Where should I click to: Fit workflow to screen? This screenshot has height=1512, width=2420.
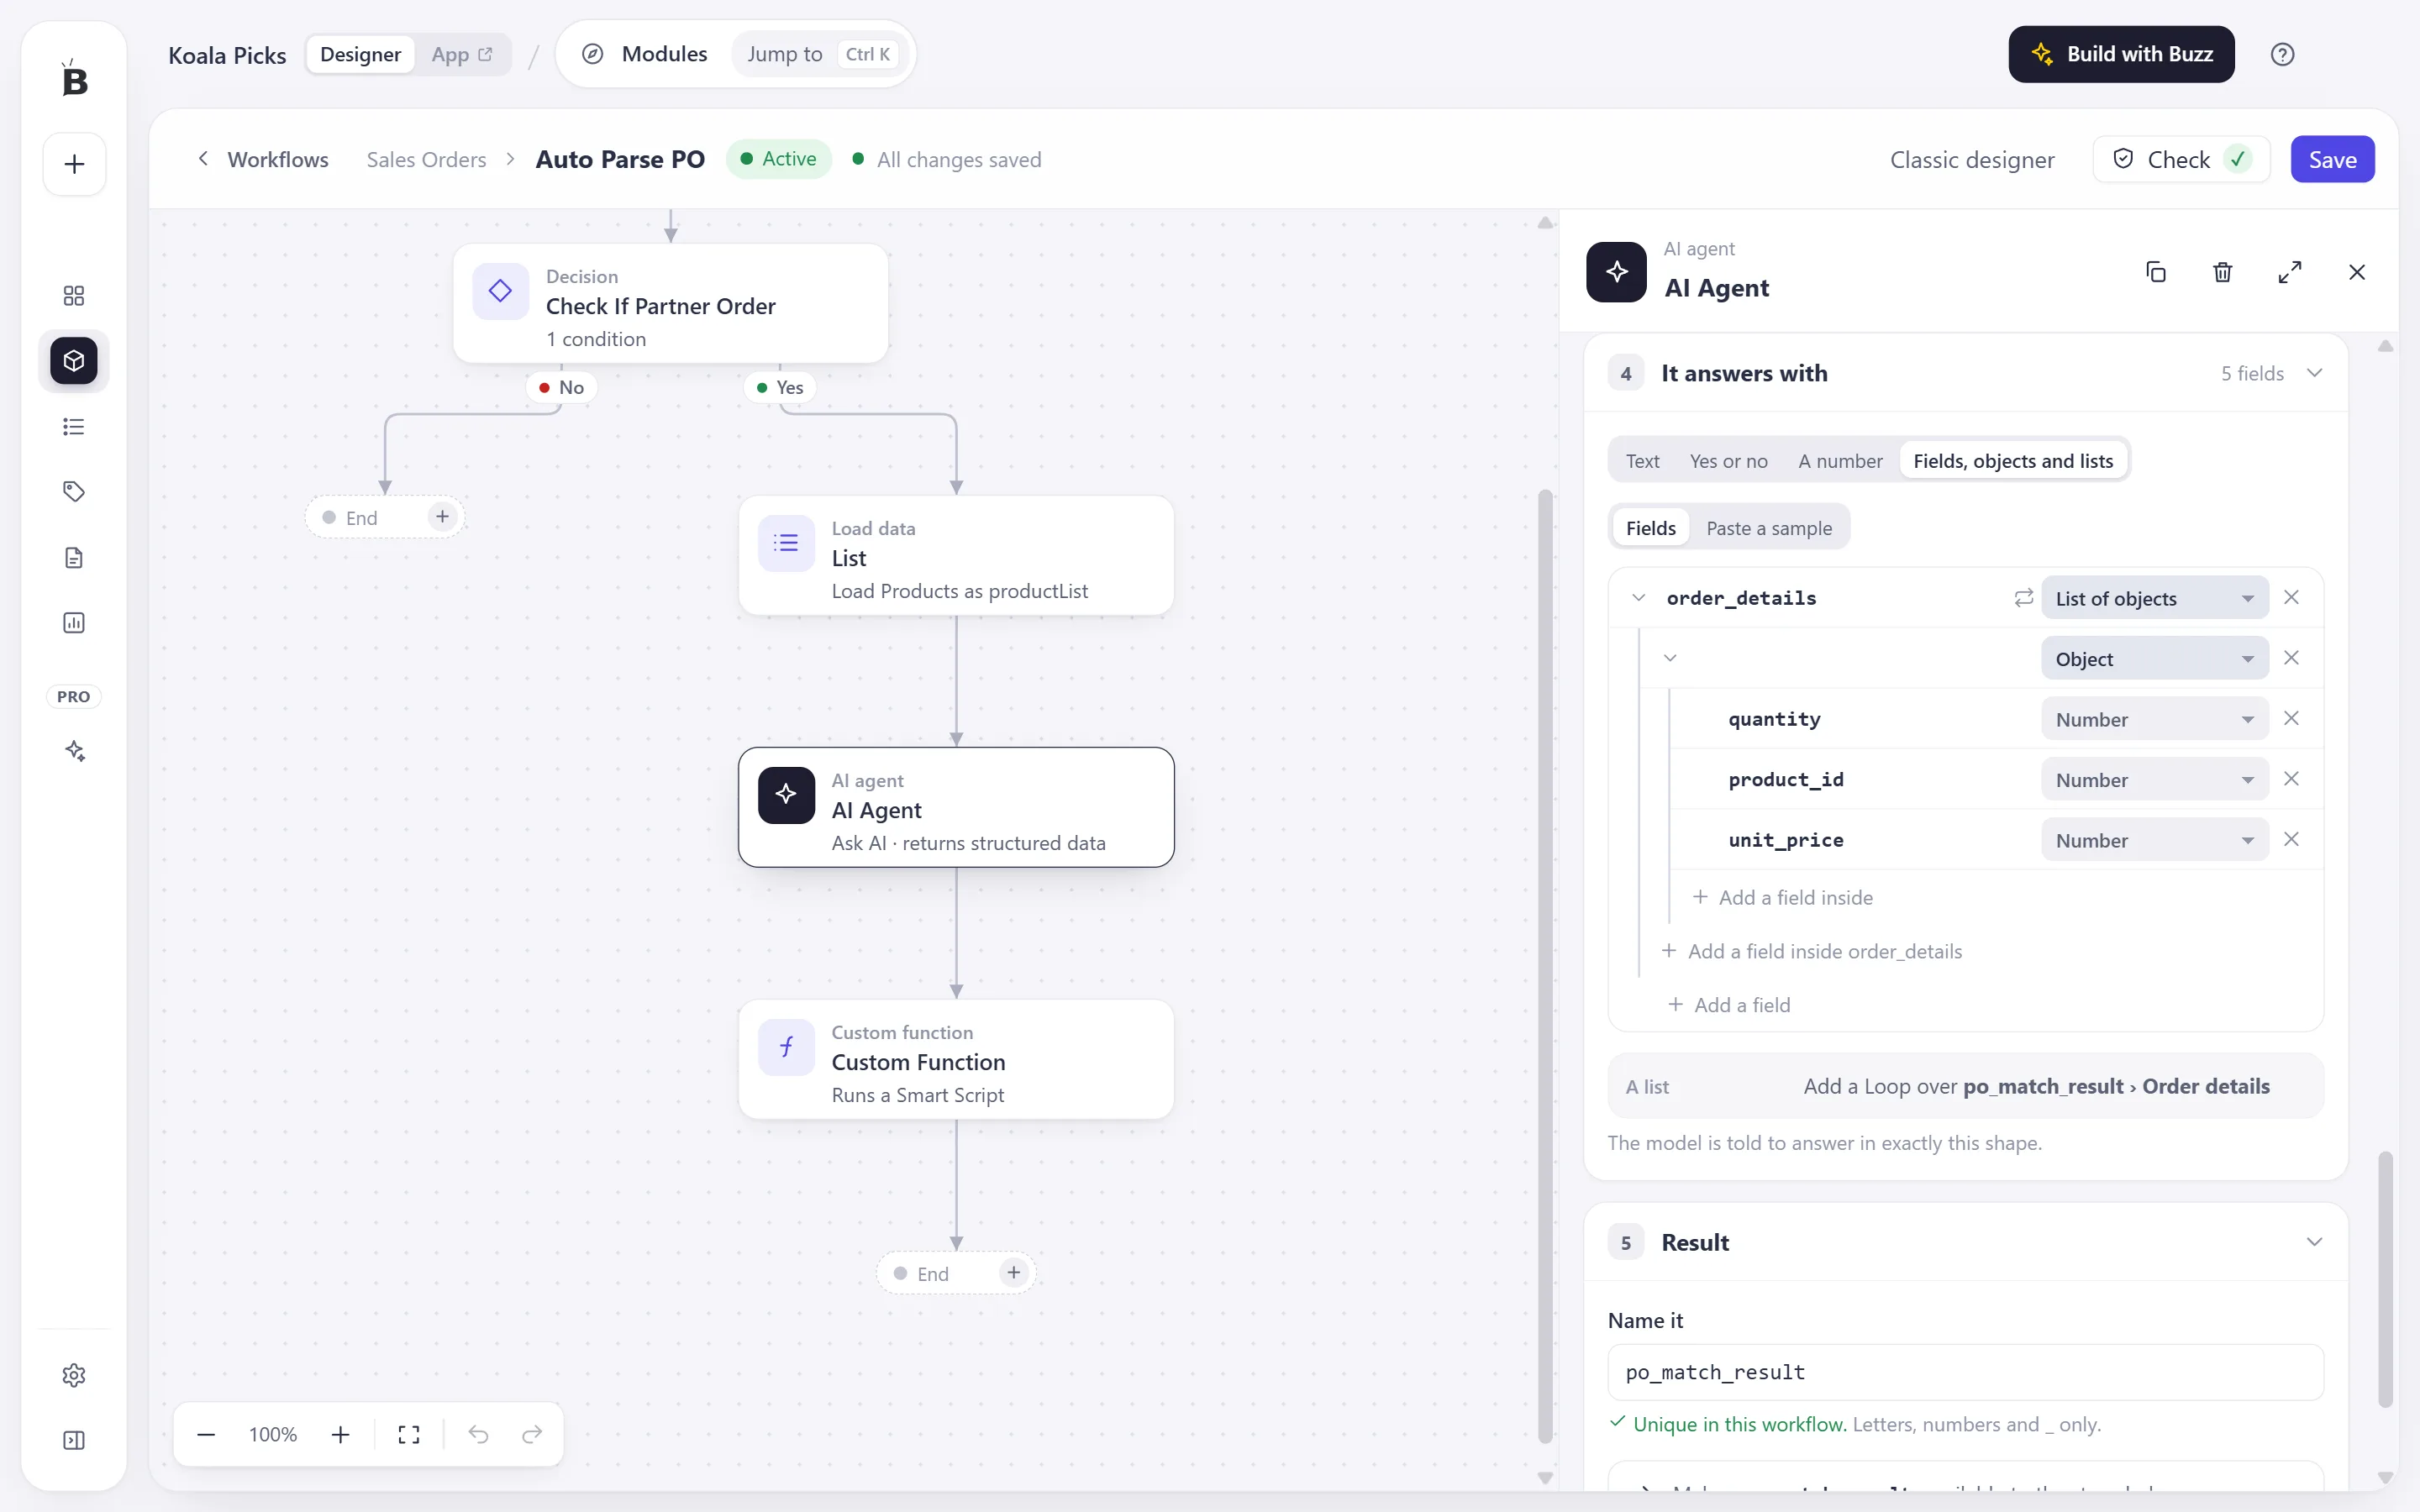[x=409, y=1435]
